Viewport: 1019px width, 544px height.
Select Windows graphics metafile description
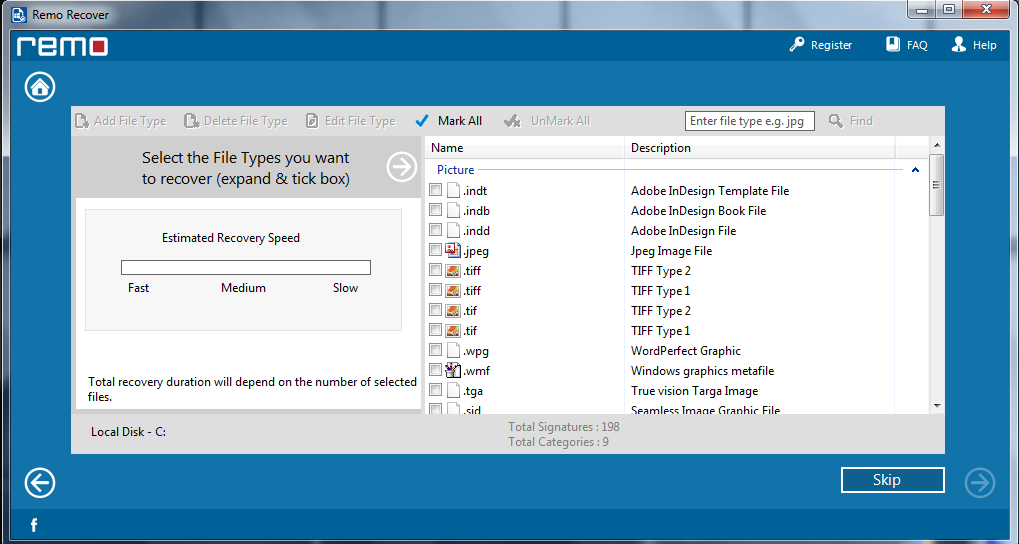[x=703, y=371]
